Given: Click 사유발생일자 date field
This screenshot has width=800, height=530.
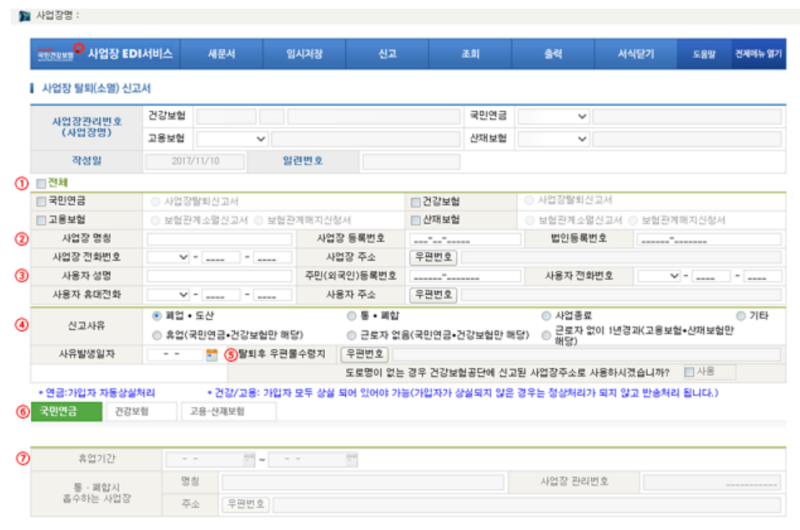Looking at the screenshot, I should 174,355.
